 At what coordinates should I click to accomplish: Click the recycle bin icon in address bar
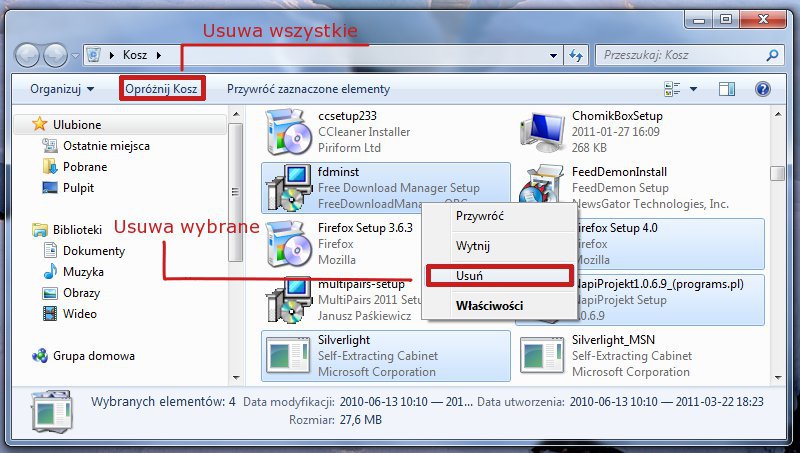tap(94, 55)
